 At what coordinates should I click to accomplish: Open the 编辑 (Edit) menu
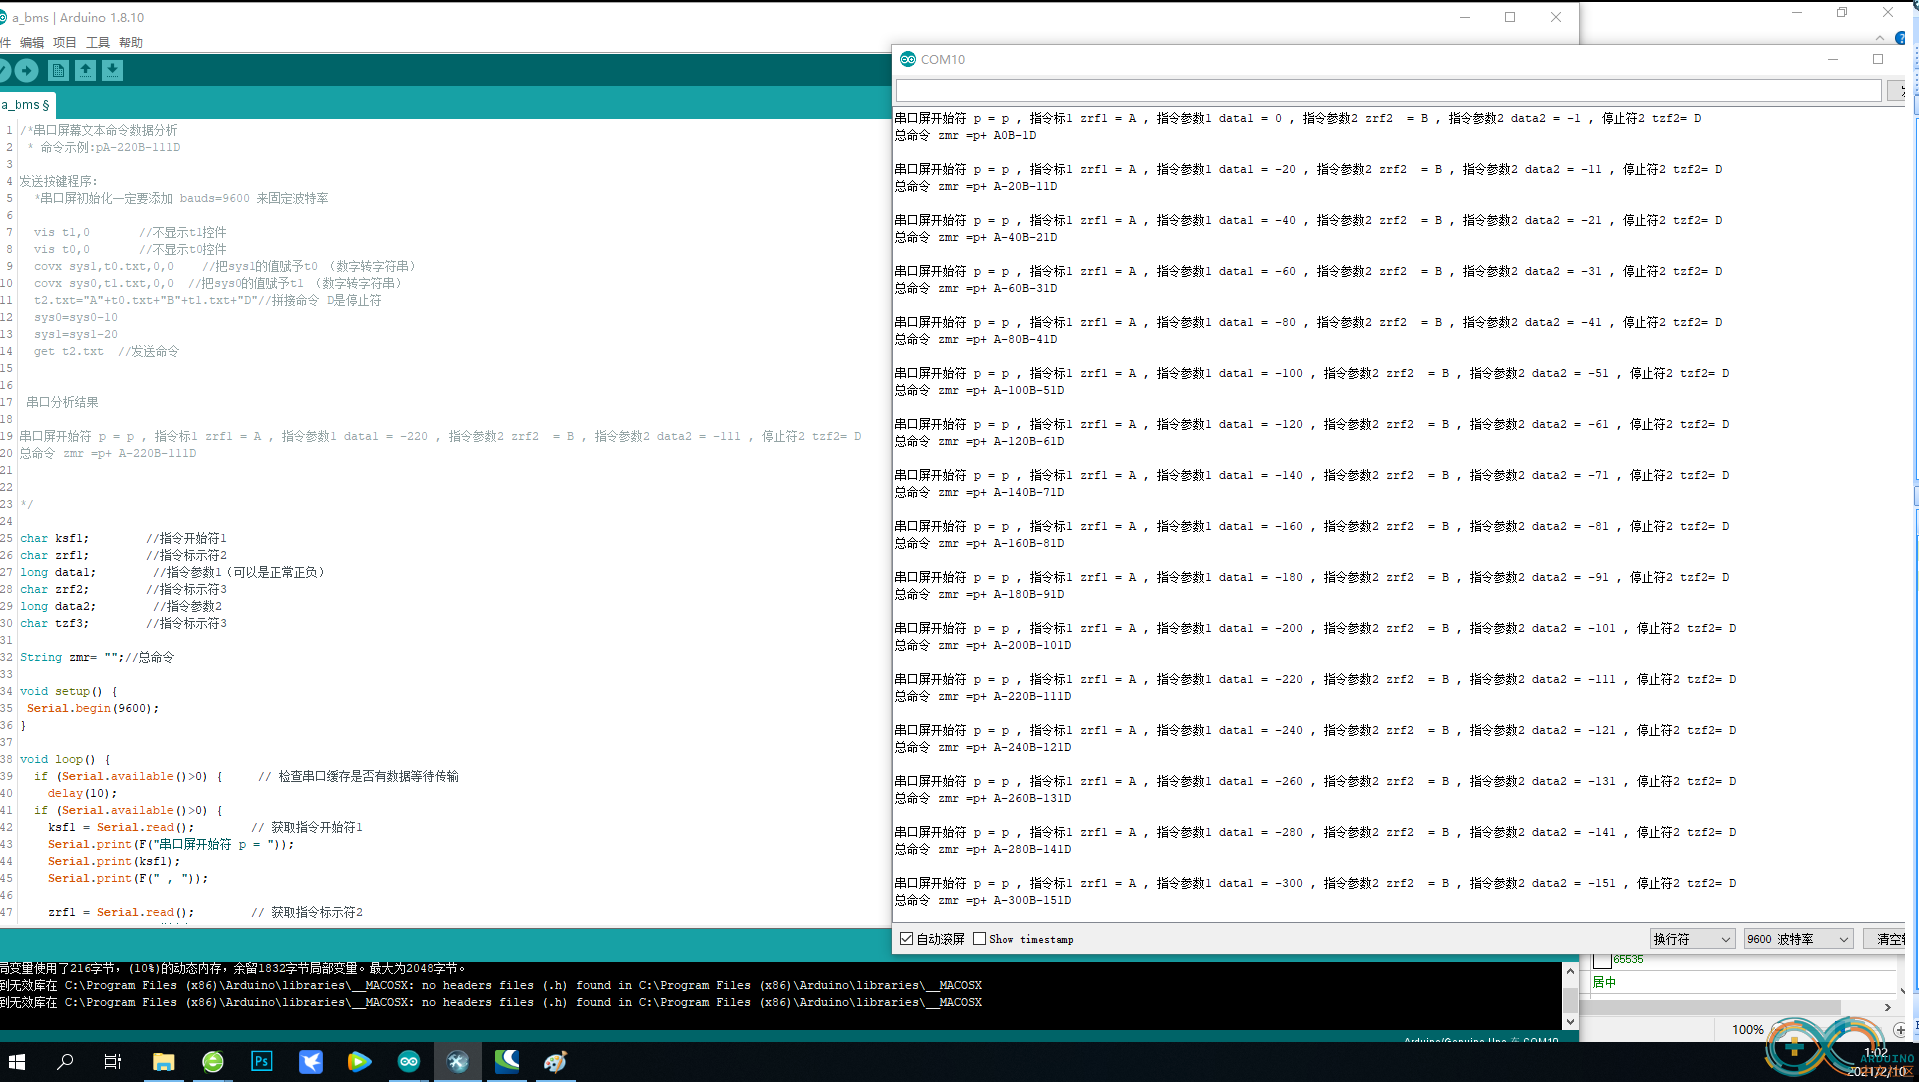point(32,42)
